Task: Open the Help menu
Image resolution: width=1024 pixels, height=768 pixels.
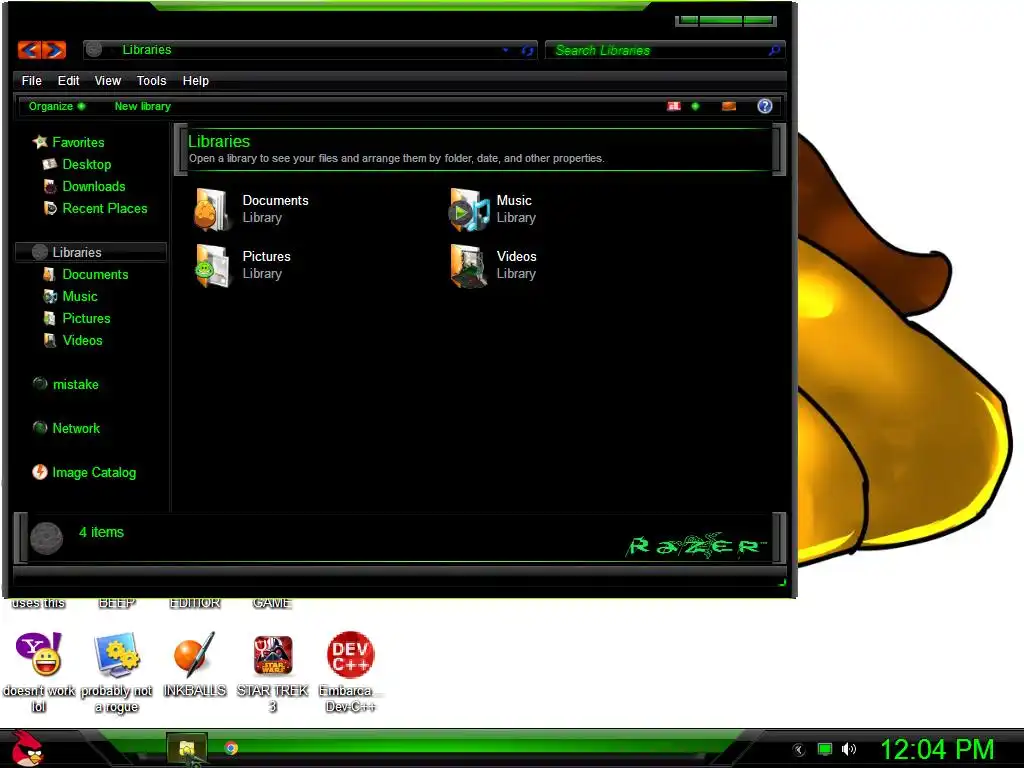Action: coord(195,80)
